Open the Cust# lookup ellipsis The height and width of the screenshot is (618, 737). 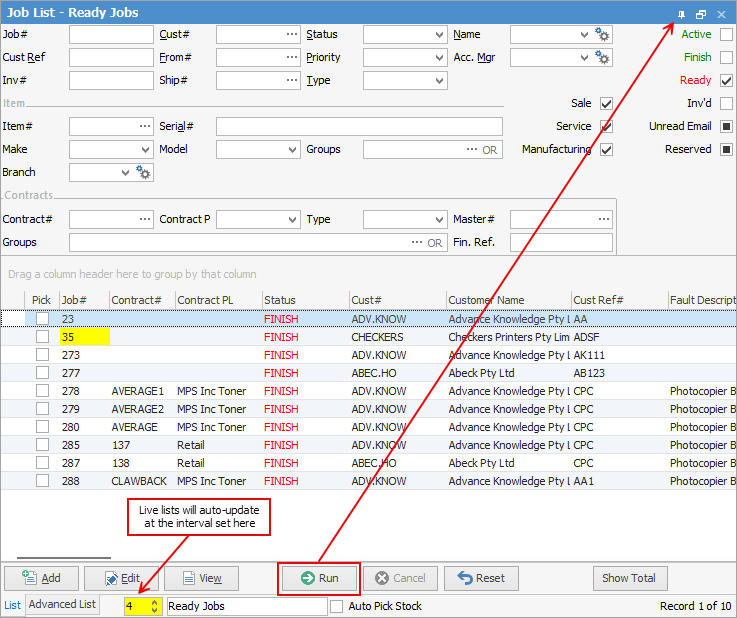pos(292,34)
